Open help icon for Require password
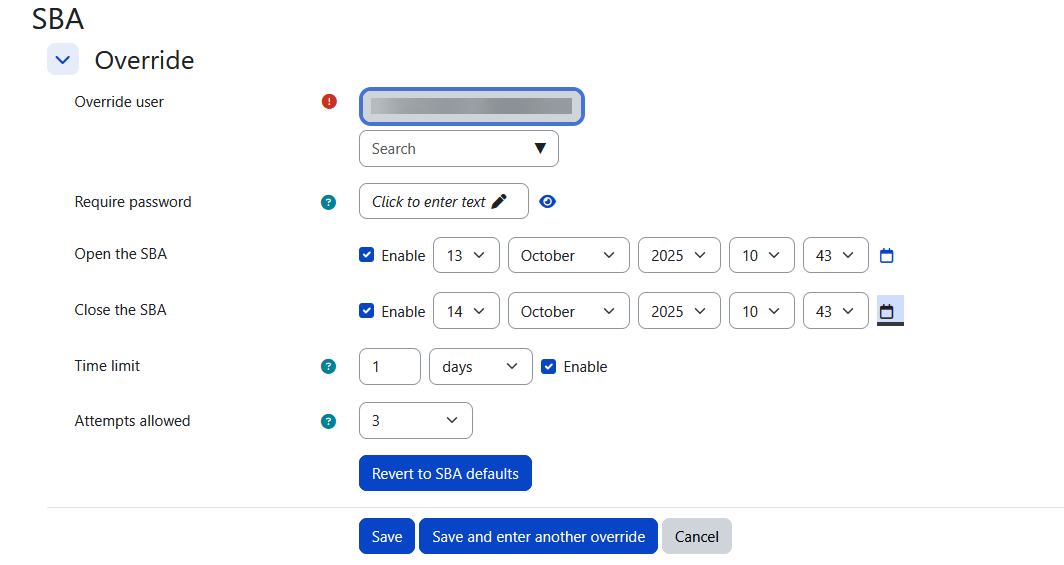Screen dimensions: 1064x565 tap(328, 202)
